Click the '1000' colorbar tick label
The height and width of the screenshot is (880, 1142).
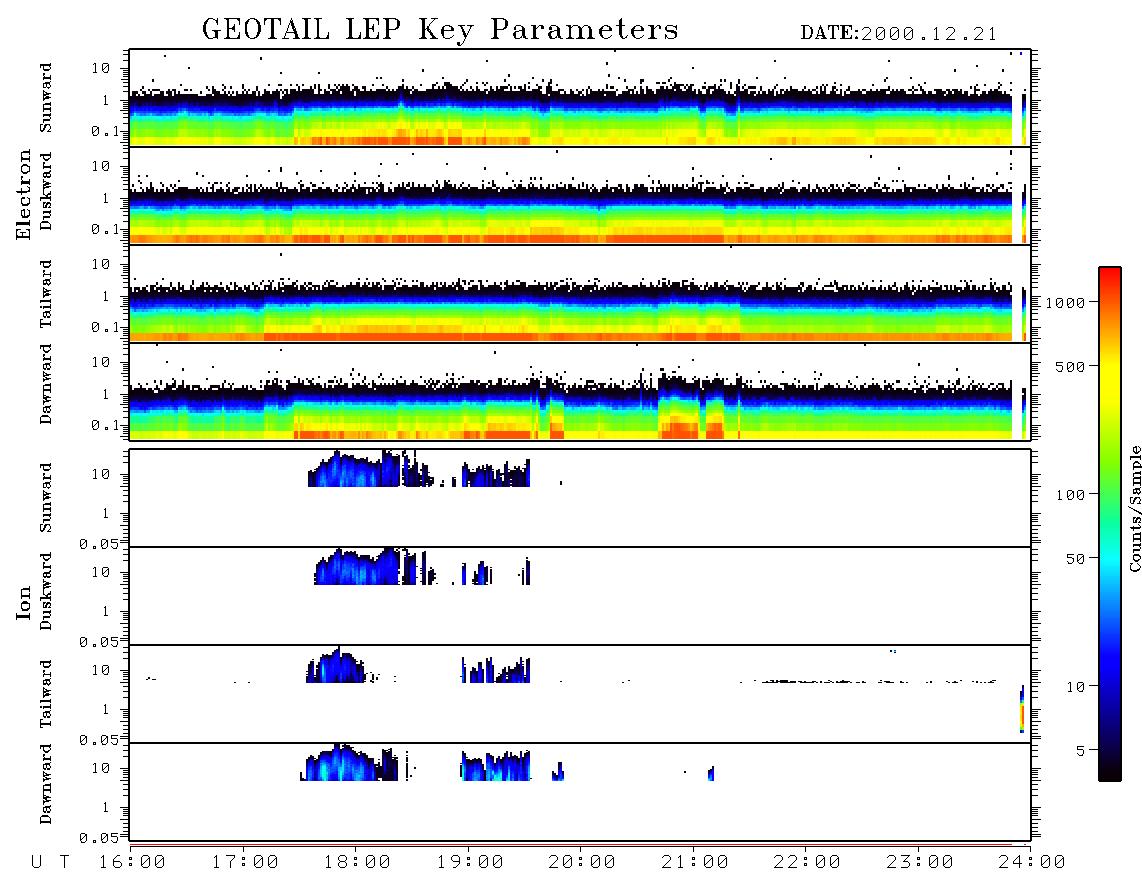[x=1066, y=302]
